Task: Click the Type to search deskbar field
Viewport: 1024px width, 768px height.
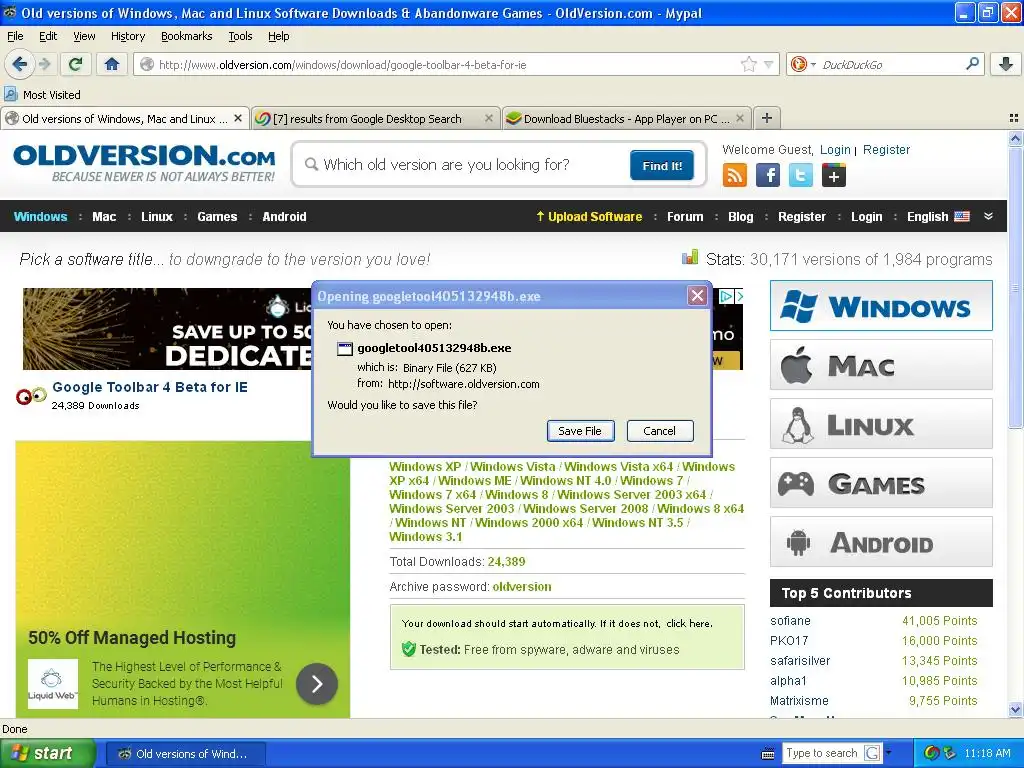Action: tap(822, 753)
